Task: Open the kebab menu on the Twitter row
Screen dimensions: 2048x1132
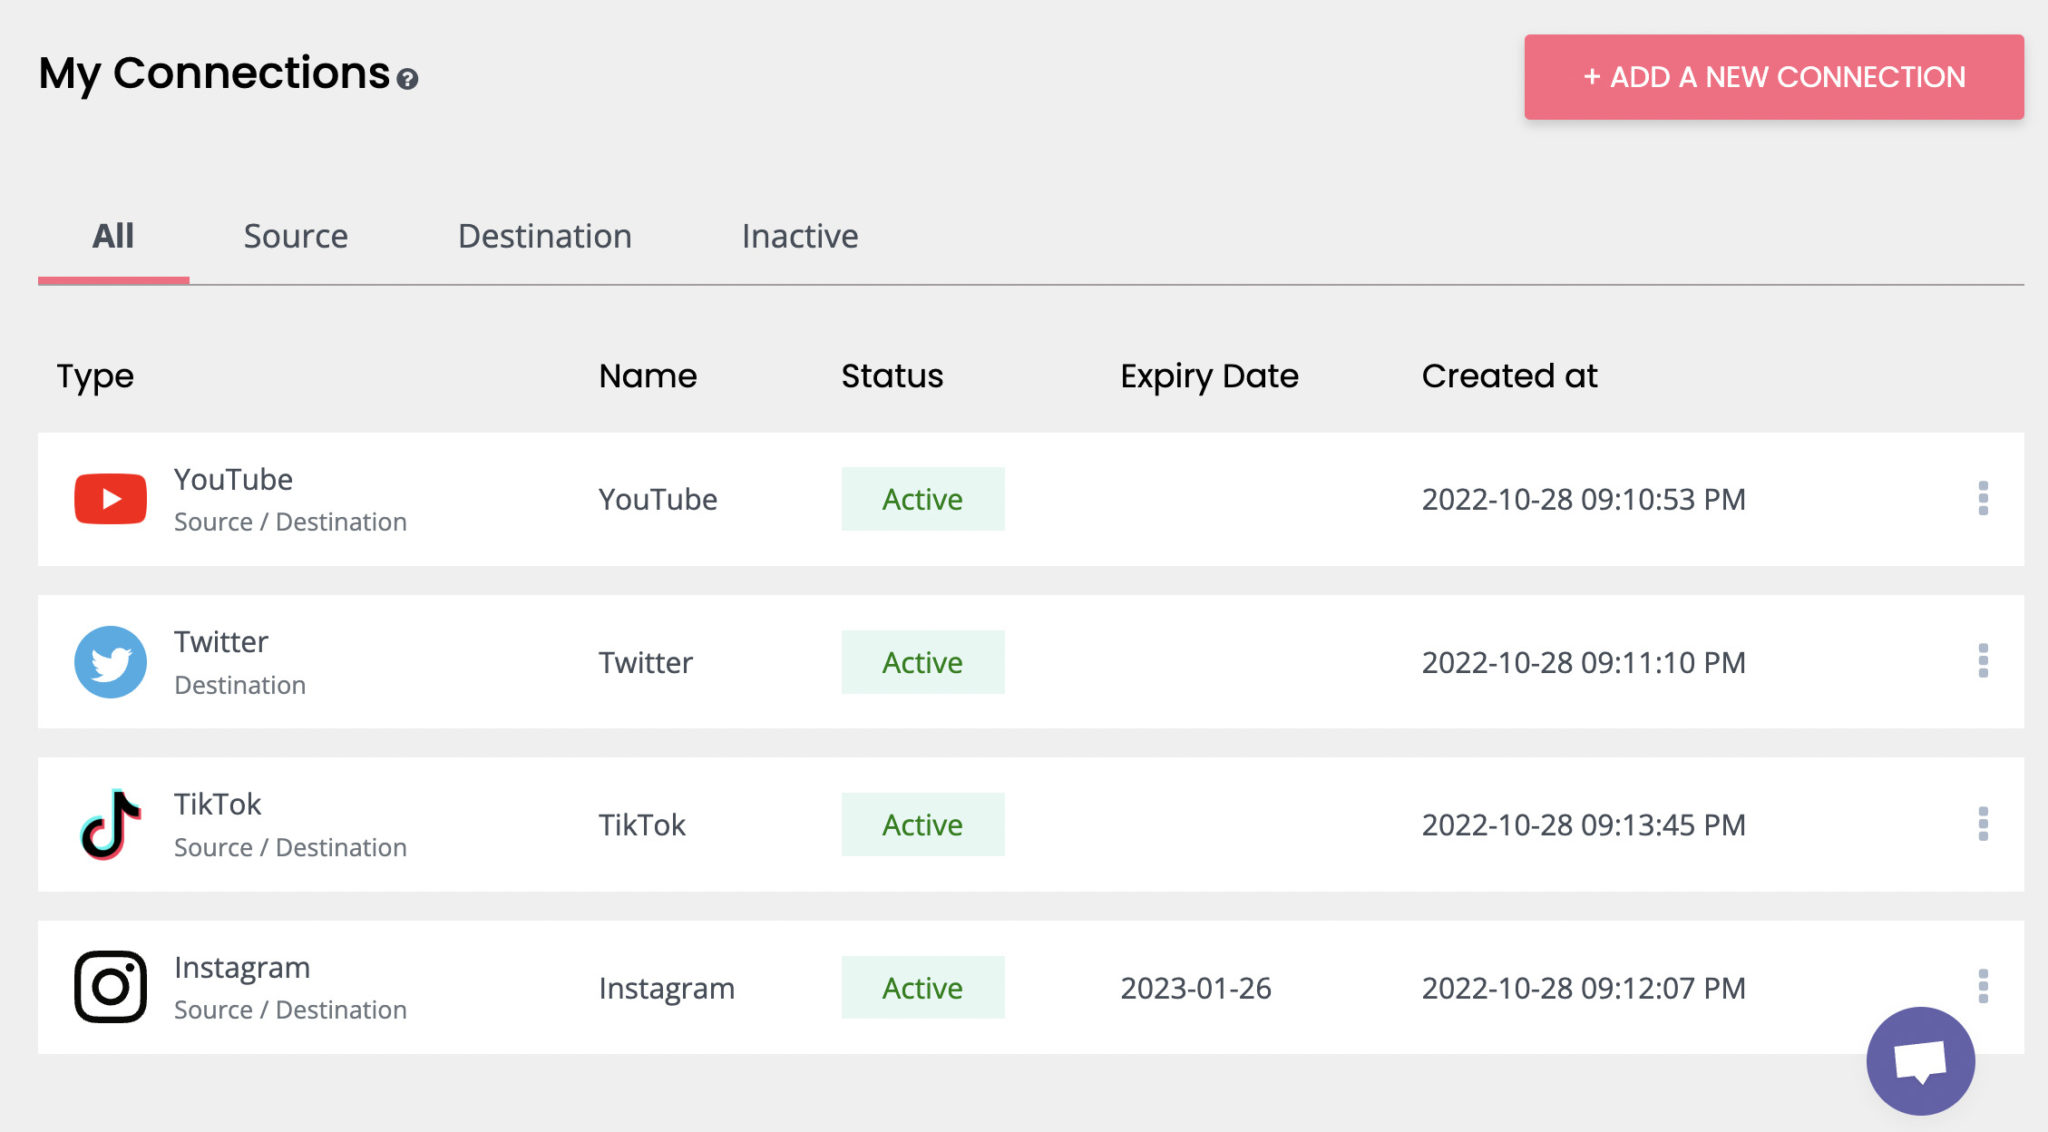Action: [1983, 661]
